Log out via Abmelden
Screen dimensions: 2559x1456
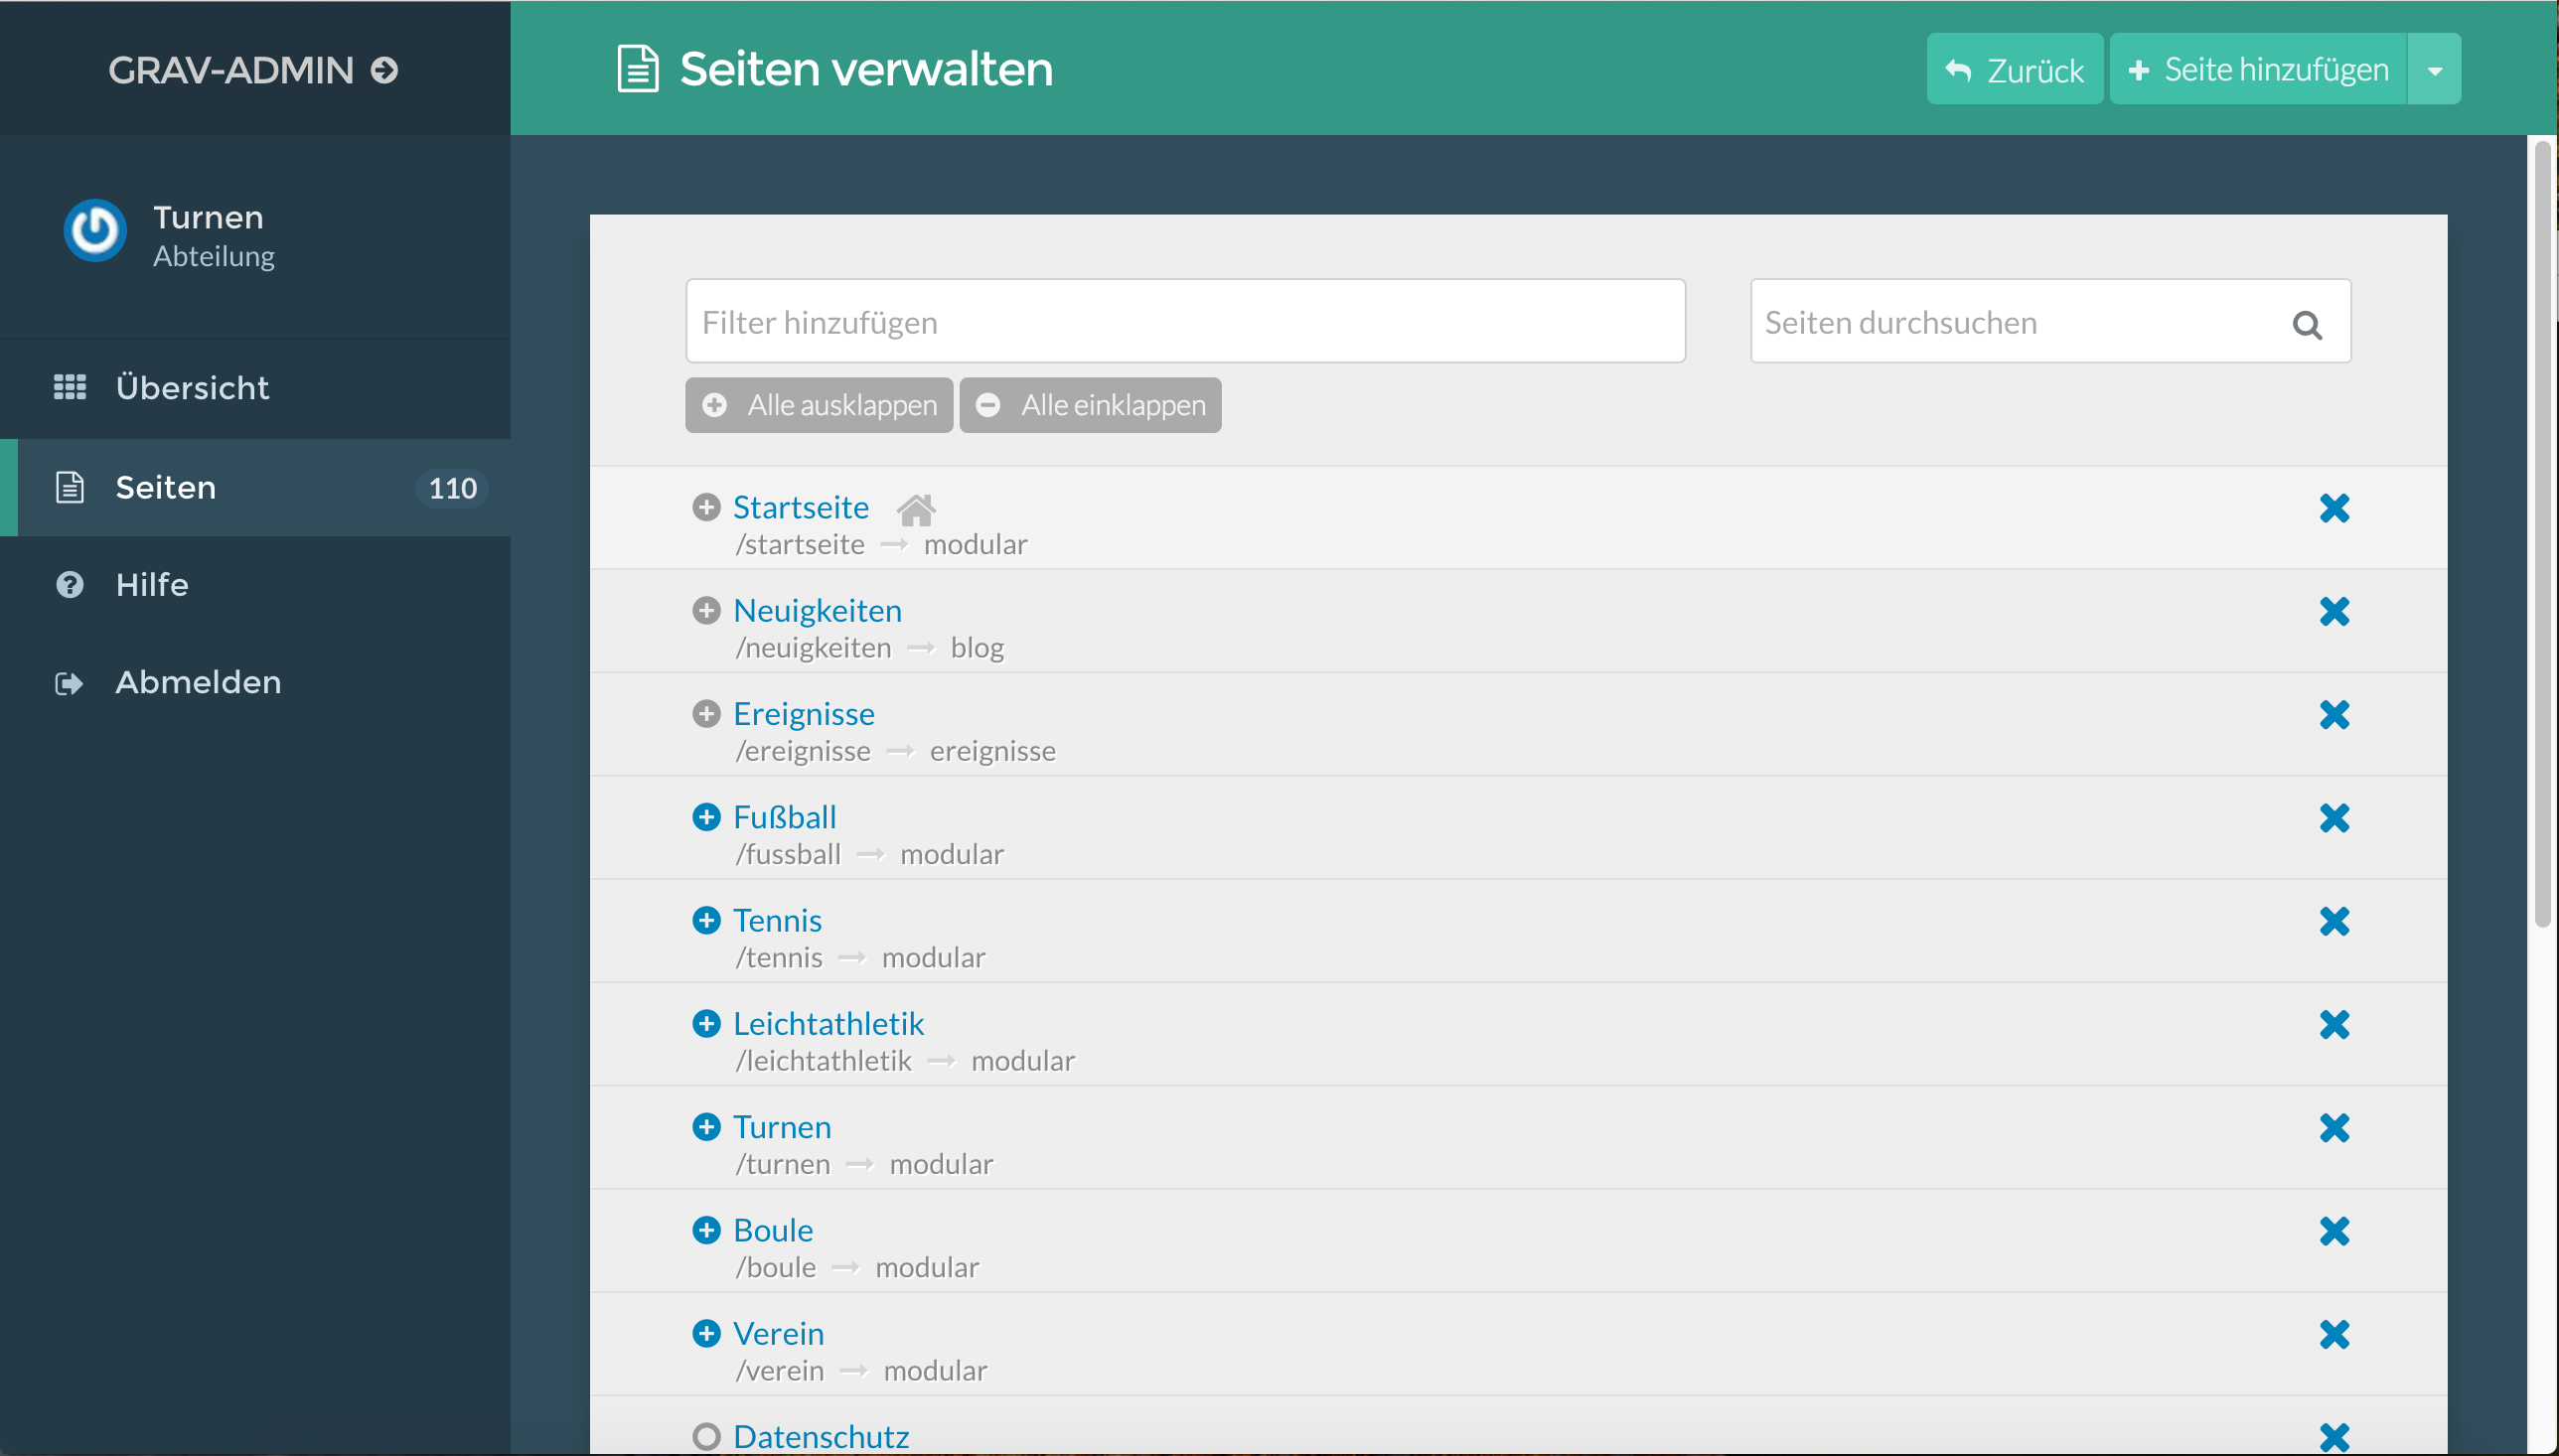[198, 682]
